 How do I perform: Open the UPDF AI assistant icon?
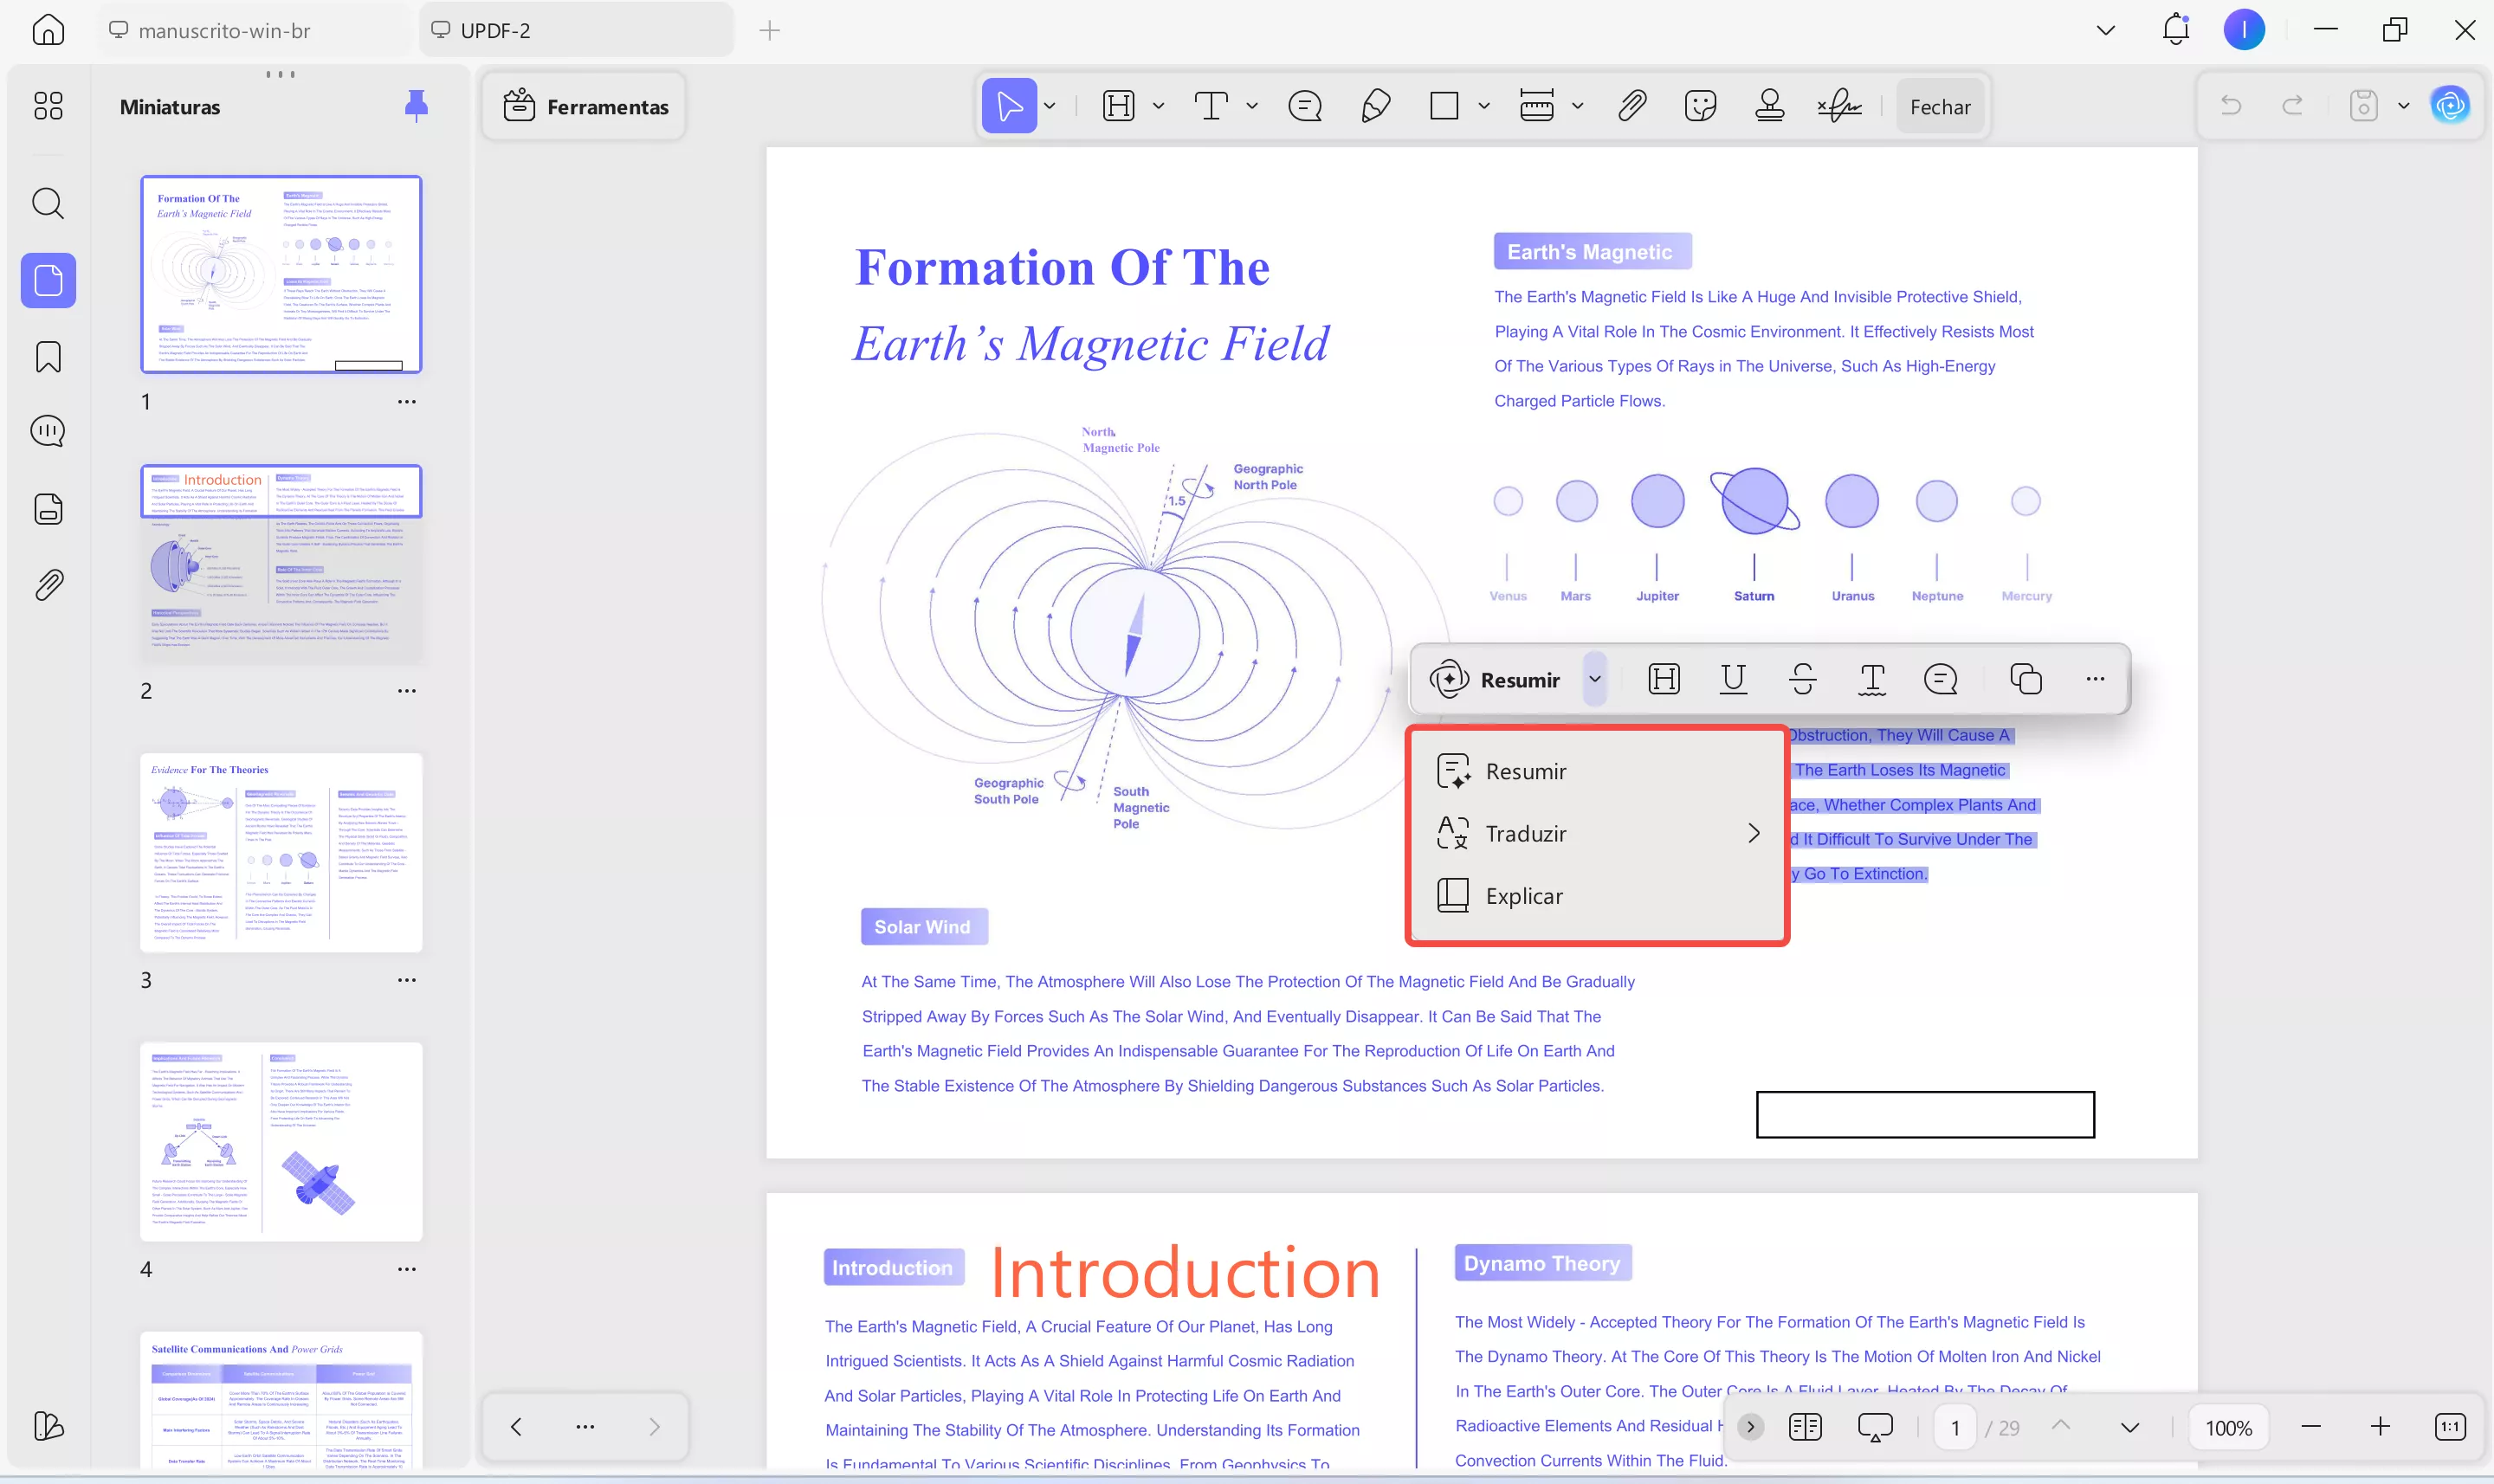pyautogui.click(x=2450, y=106)
